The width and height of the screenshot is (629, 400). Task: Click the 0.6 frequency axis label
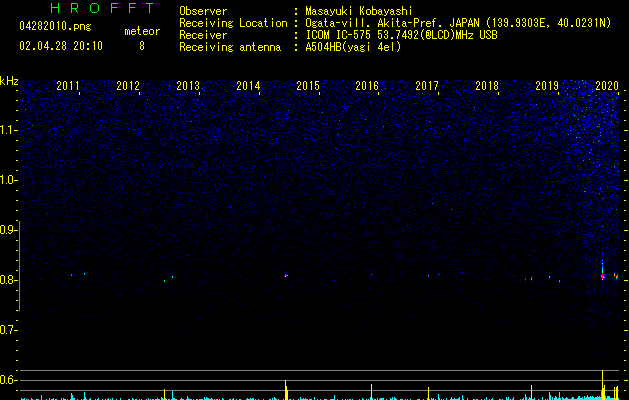click(8, 380)
